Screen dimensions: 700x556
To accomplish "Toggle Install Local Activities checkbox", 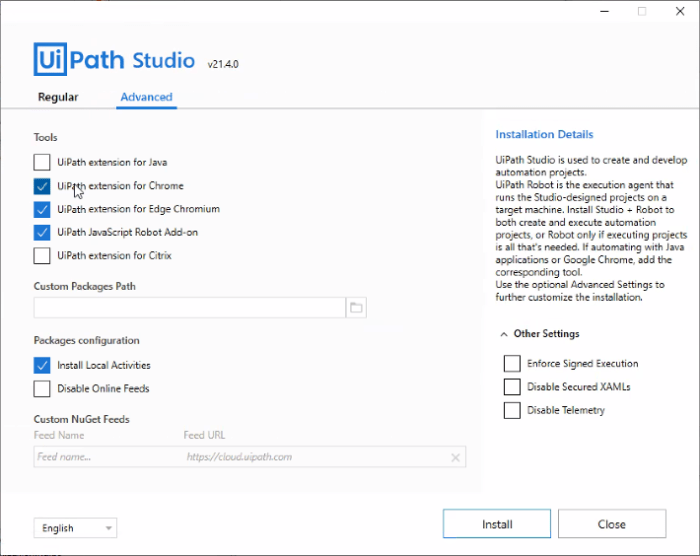I will (x=42, y=365).
